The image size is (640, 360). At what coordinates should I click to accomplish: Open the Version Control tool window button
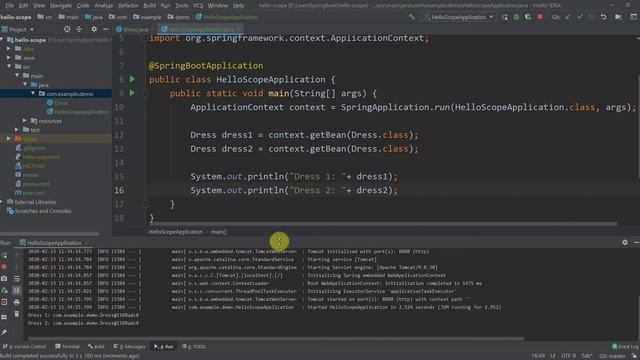pyautogui.click(x=24, y=347)
